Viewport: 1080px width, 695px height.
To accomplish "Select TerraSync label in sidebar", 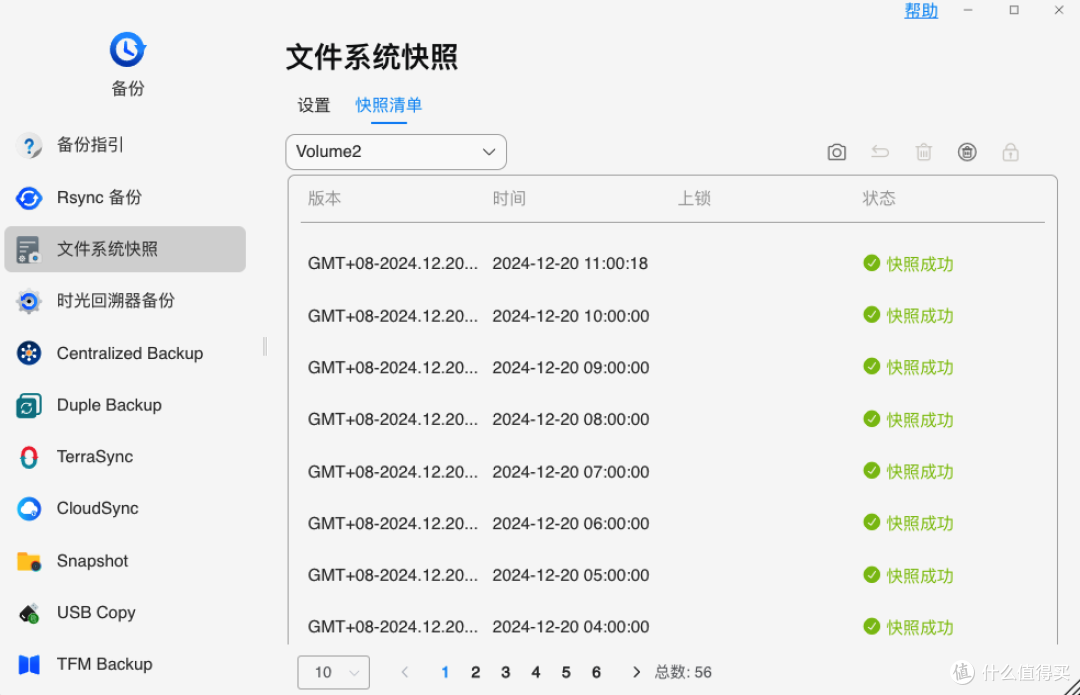I will 94,457.
